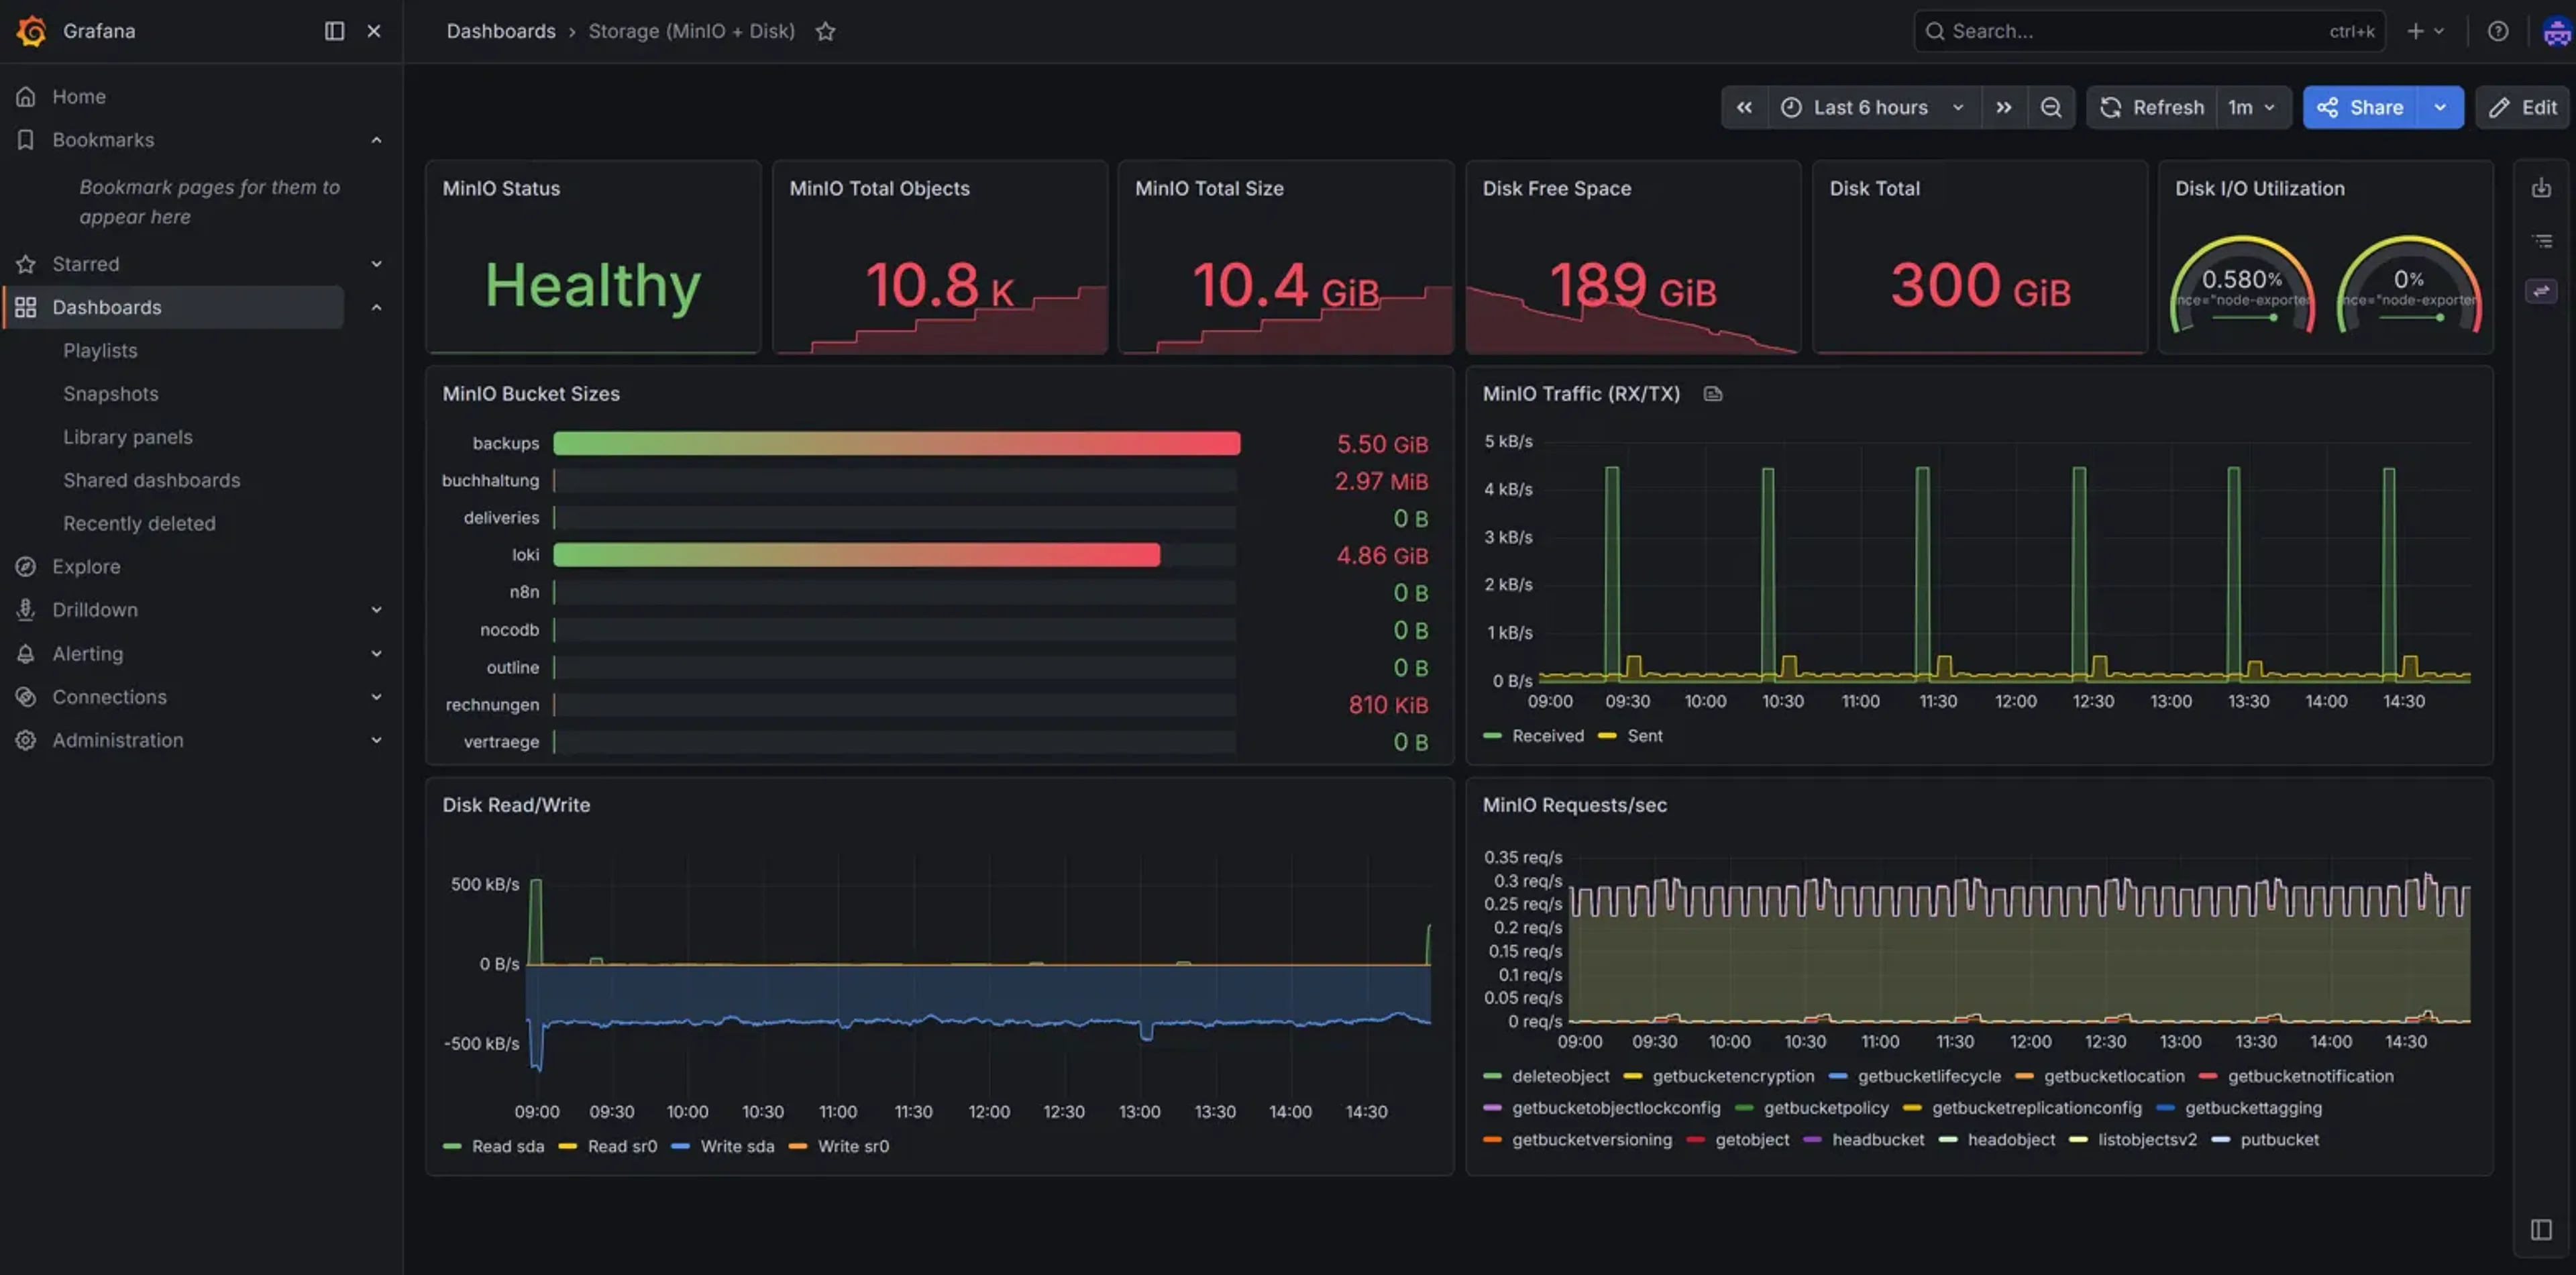
Task: Zoom out the time range
Action: 2051,107
